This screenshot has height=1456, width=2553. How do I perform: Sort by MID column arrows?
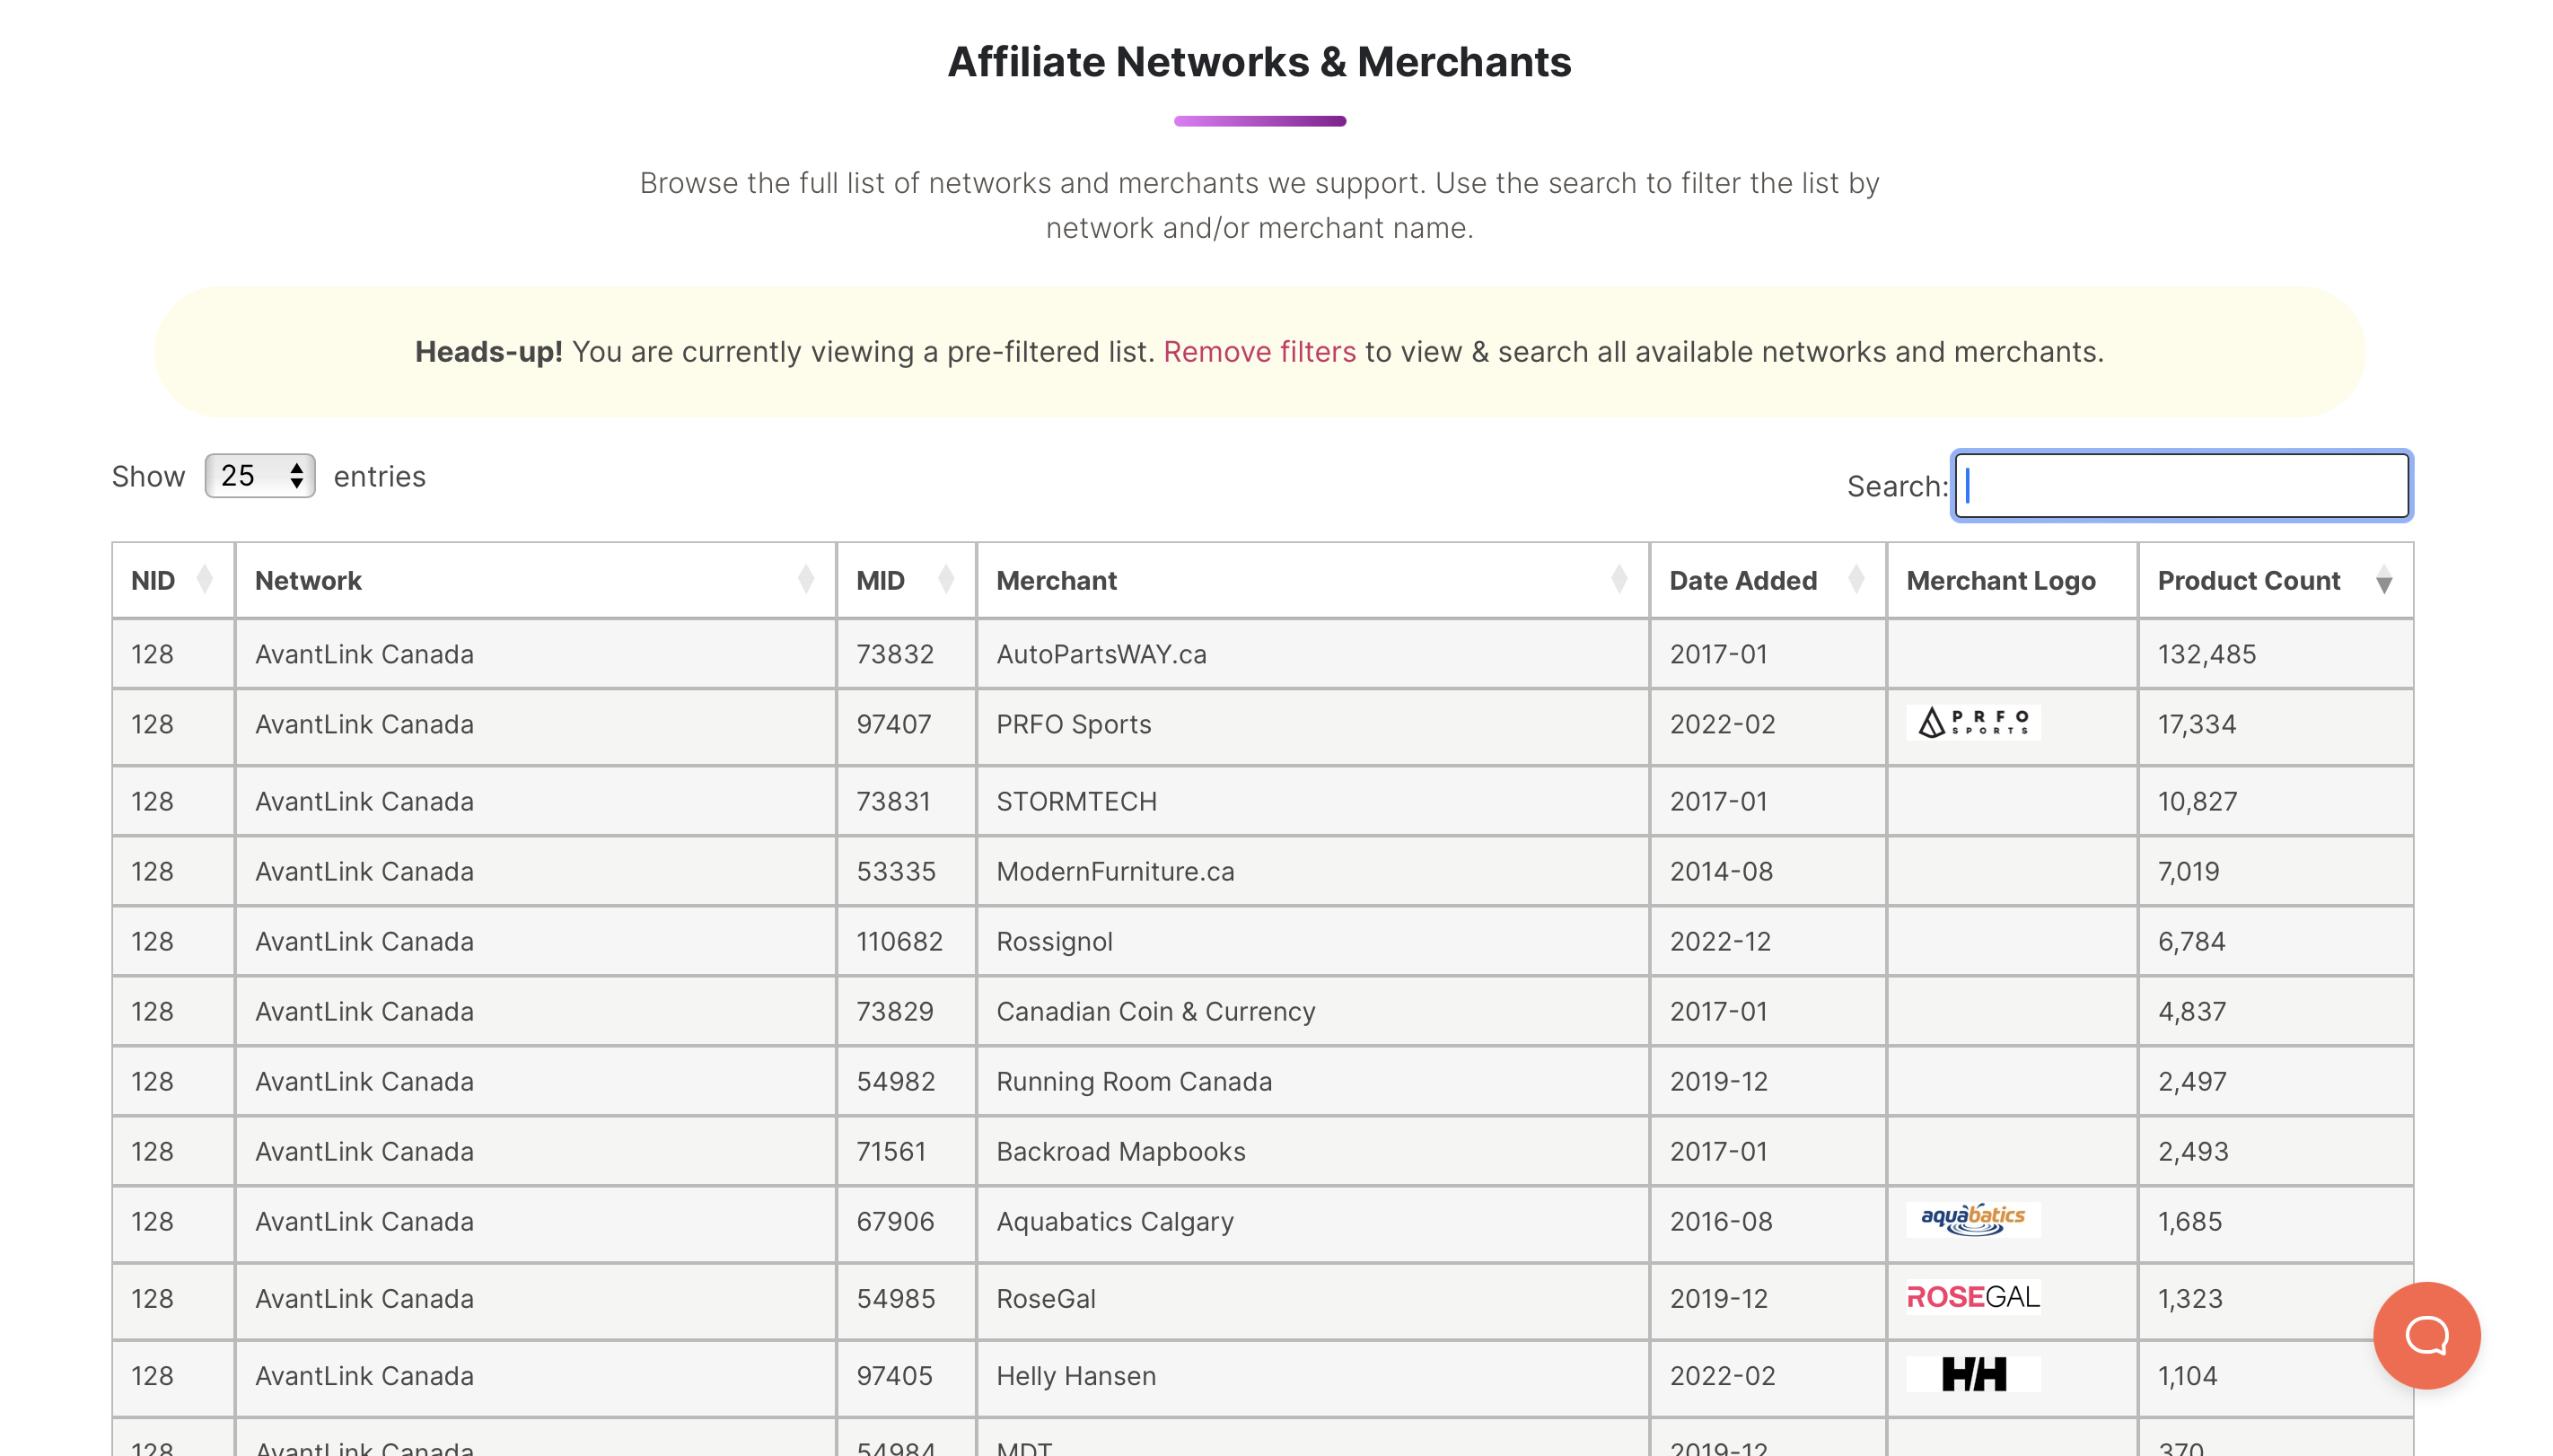click(946, 580)
